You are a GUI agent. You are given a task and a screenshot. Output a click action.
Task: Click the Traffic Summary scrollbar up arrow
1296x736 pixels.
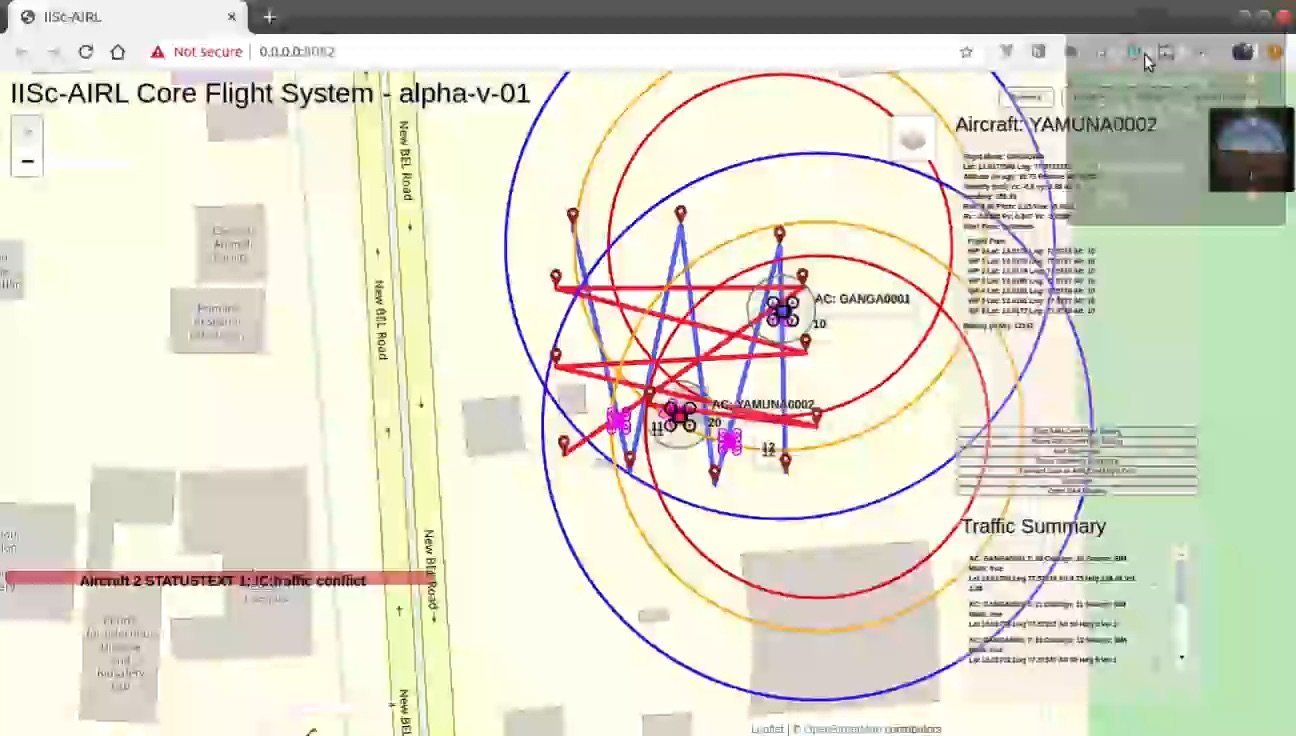coord(1181,553)
